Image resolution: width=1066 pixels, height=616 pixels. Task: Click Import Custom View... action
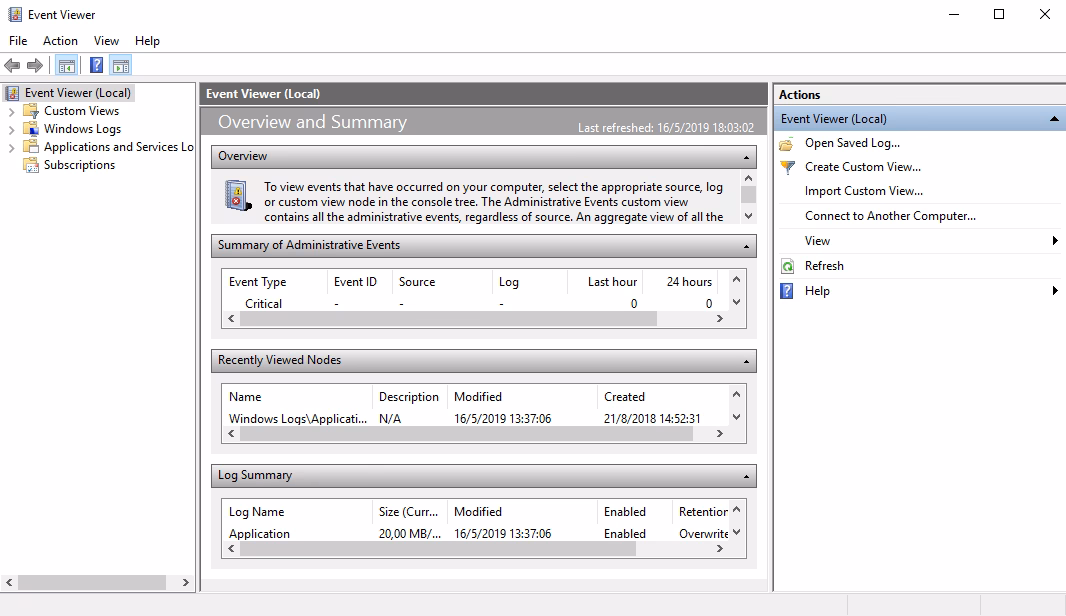coord(863,191)
